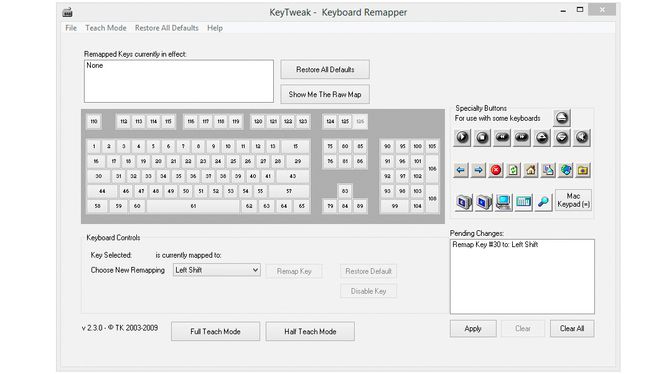The width and height of the screenshot is (664, 374).
Task: Start Half Teach Mode
Action: coord(310,331)
